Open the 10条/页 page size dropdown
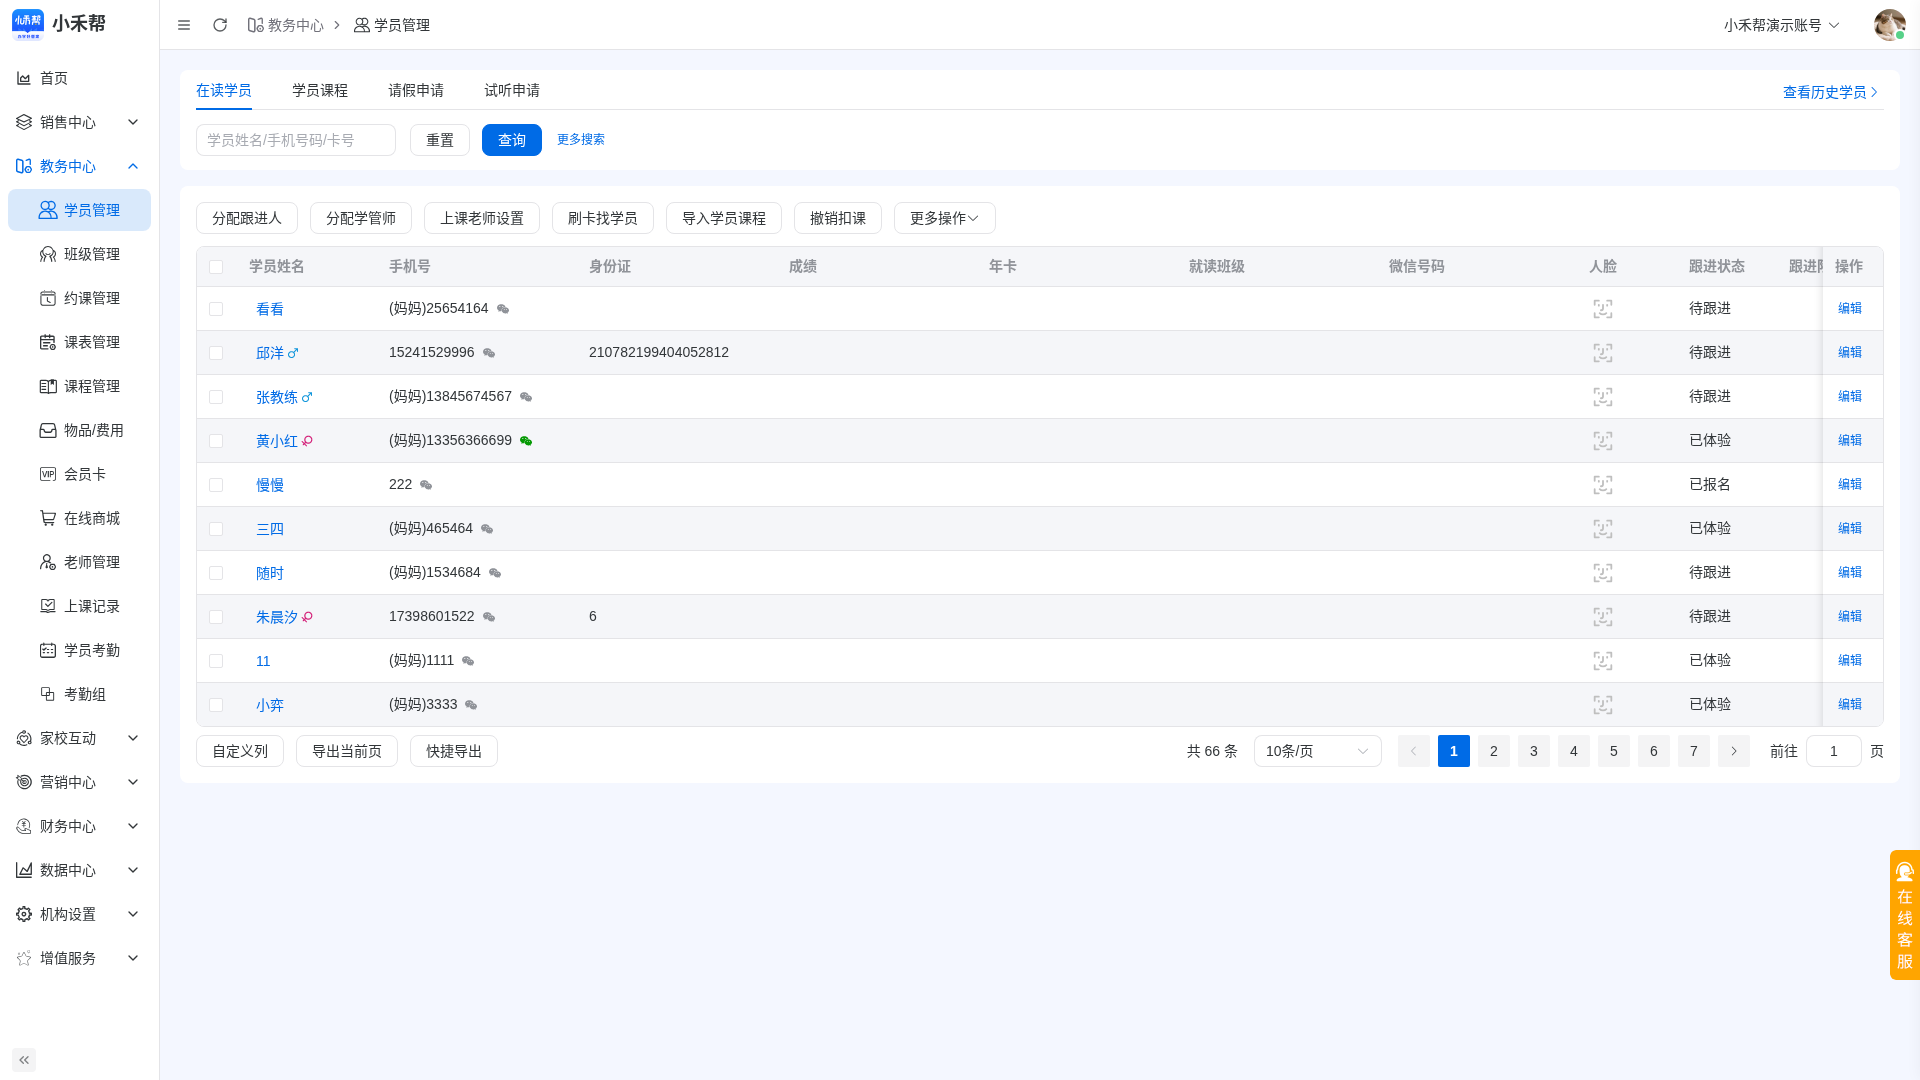This screenshot has width=1920, height=1080. (x=1317, y=751)
